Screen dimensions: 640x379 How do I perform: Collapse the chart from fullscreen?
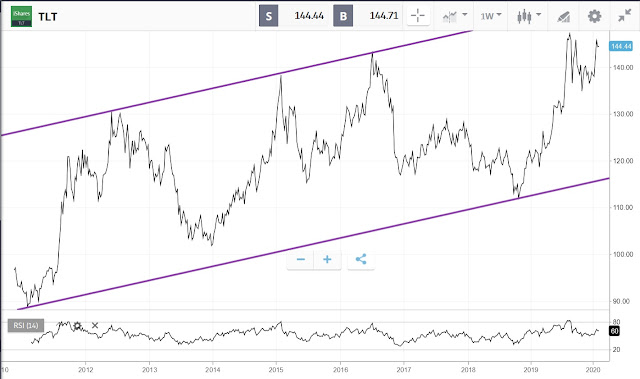pyautogui.click(x=624, y=16)
